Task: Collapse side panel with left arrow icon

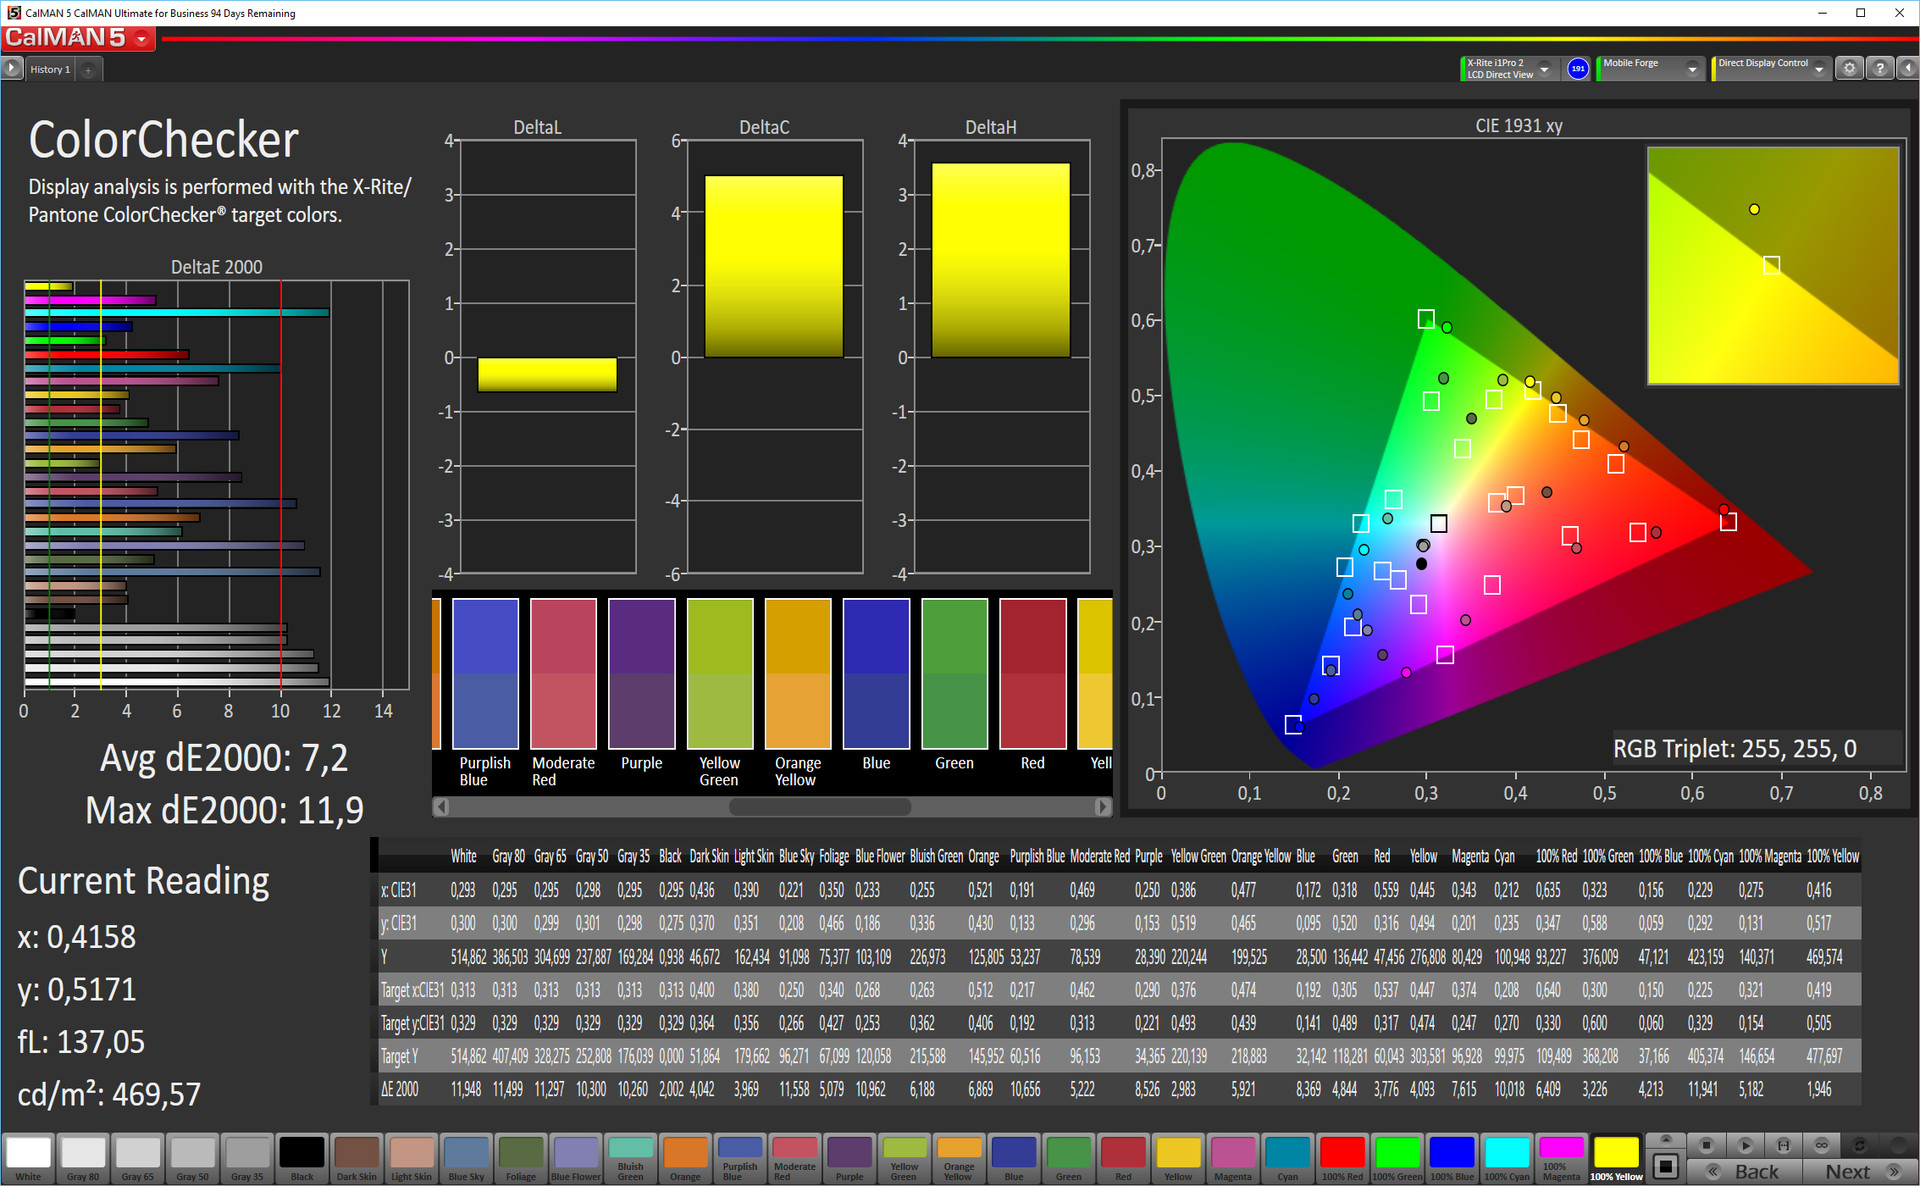Action: [1908, 68]
